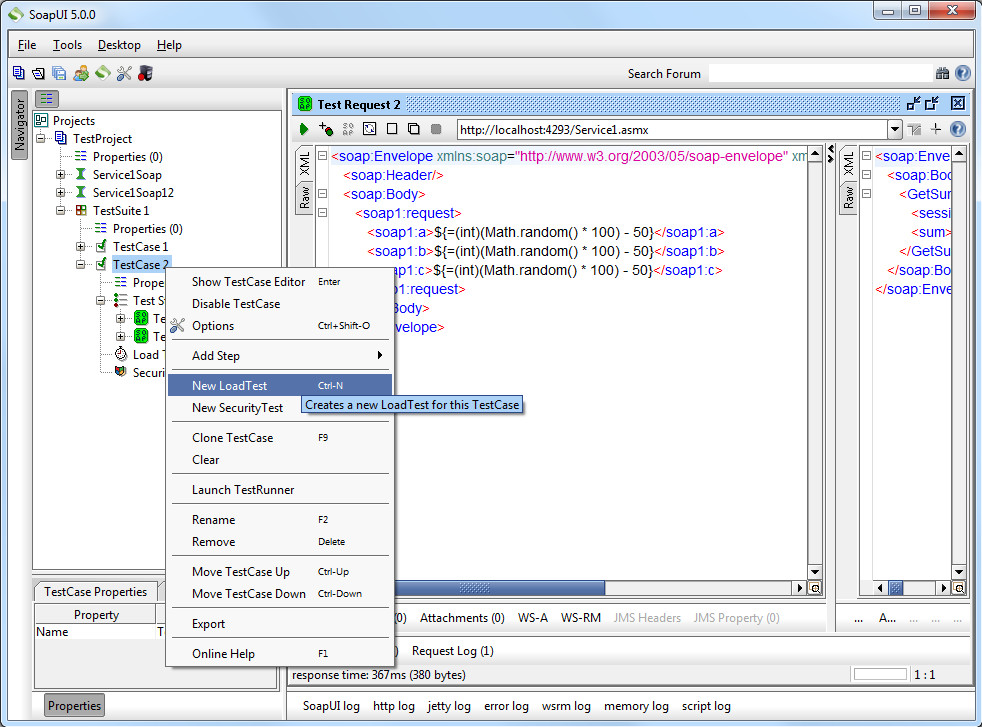Collapse the Test Steps tree node
The width and height of the screenshot is (982, 727).
101,301
